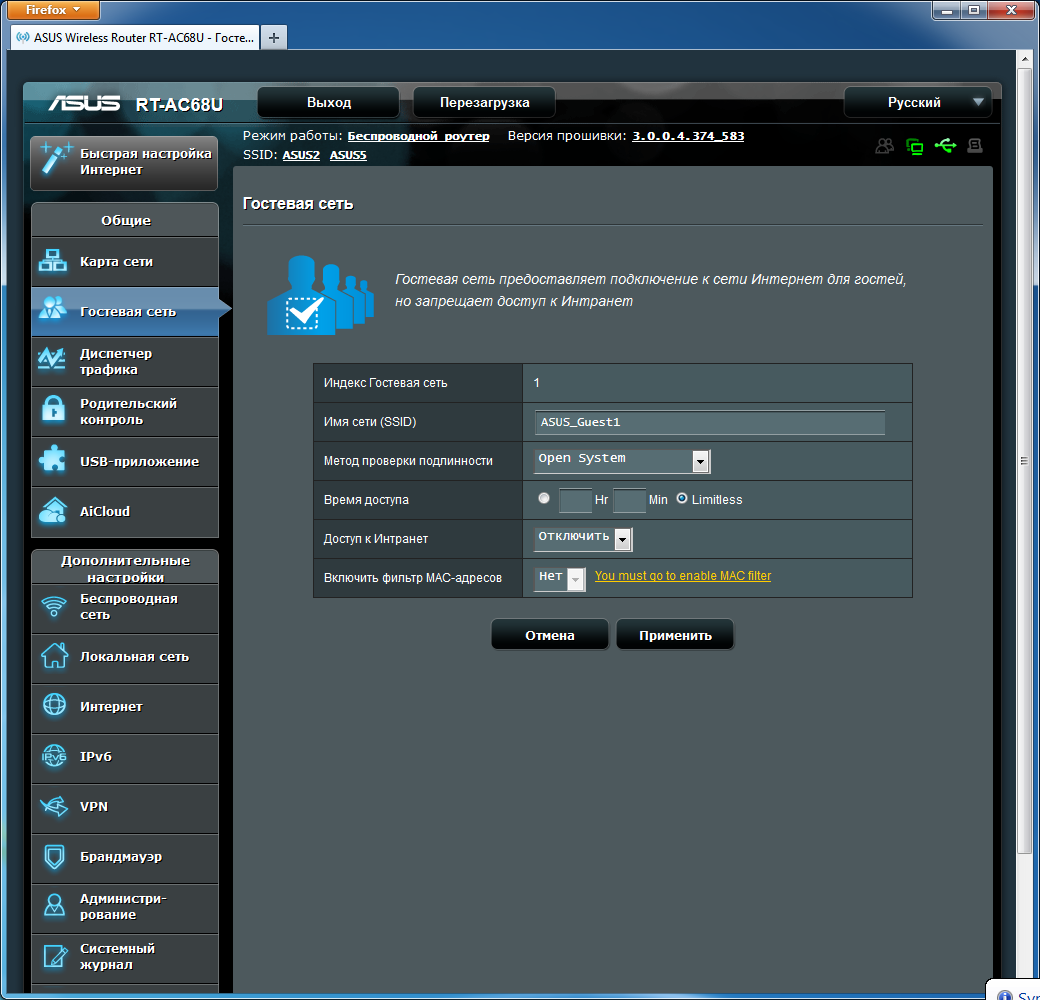The width and height of the screenshot is (1040, 1000).
Task: Click the SSID field containing ASUS_Guest1
Action: coord(710,422)
